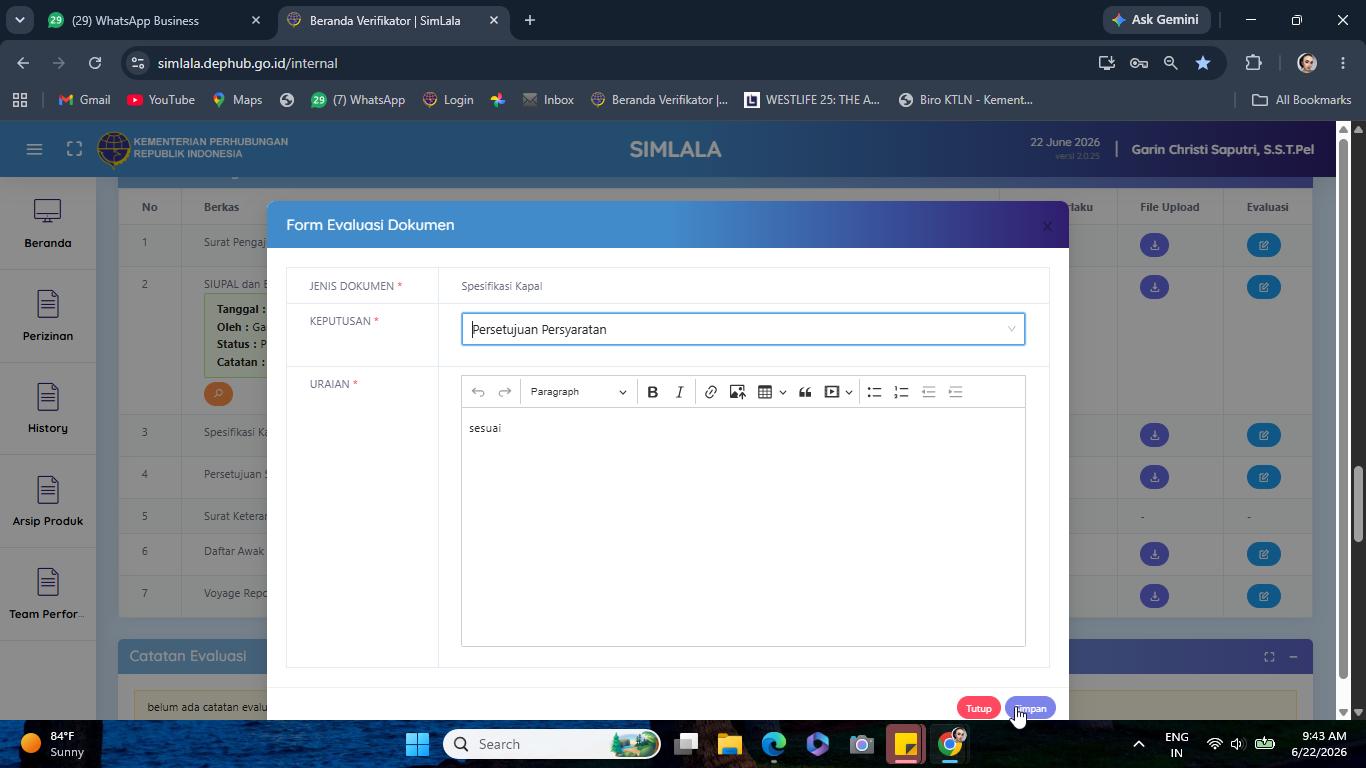The image size is (1366, 768).
Task: Click the Simpan button
Action: (1030, 708)
